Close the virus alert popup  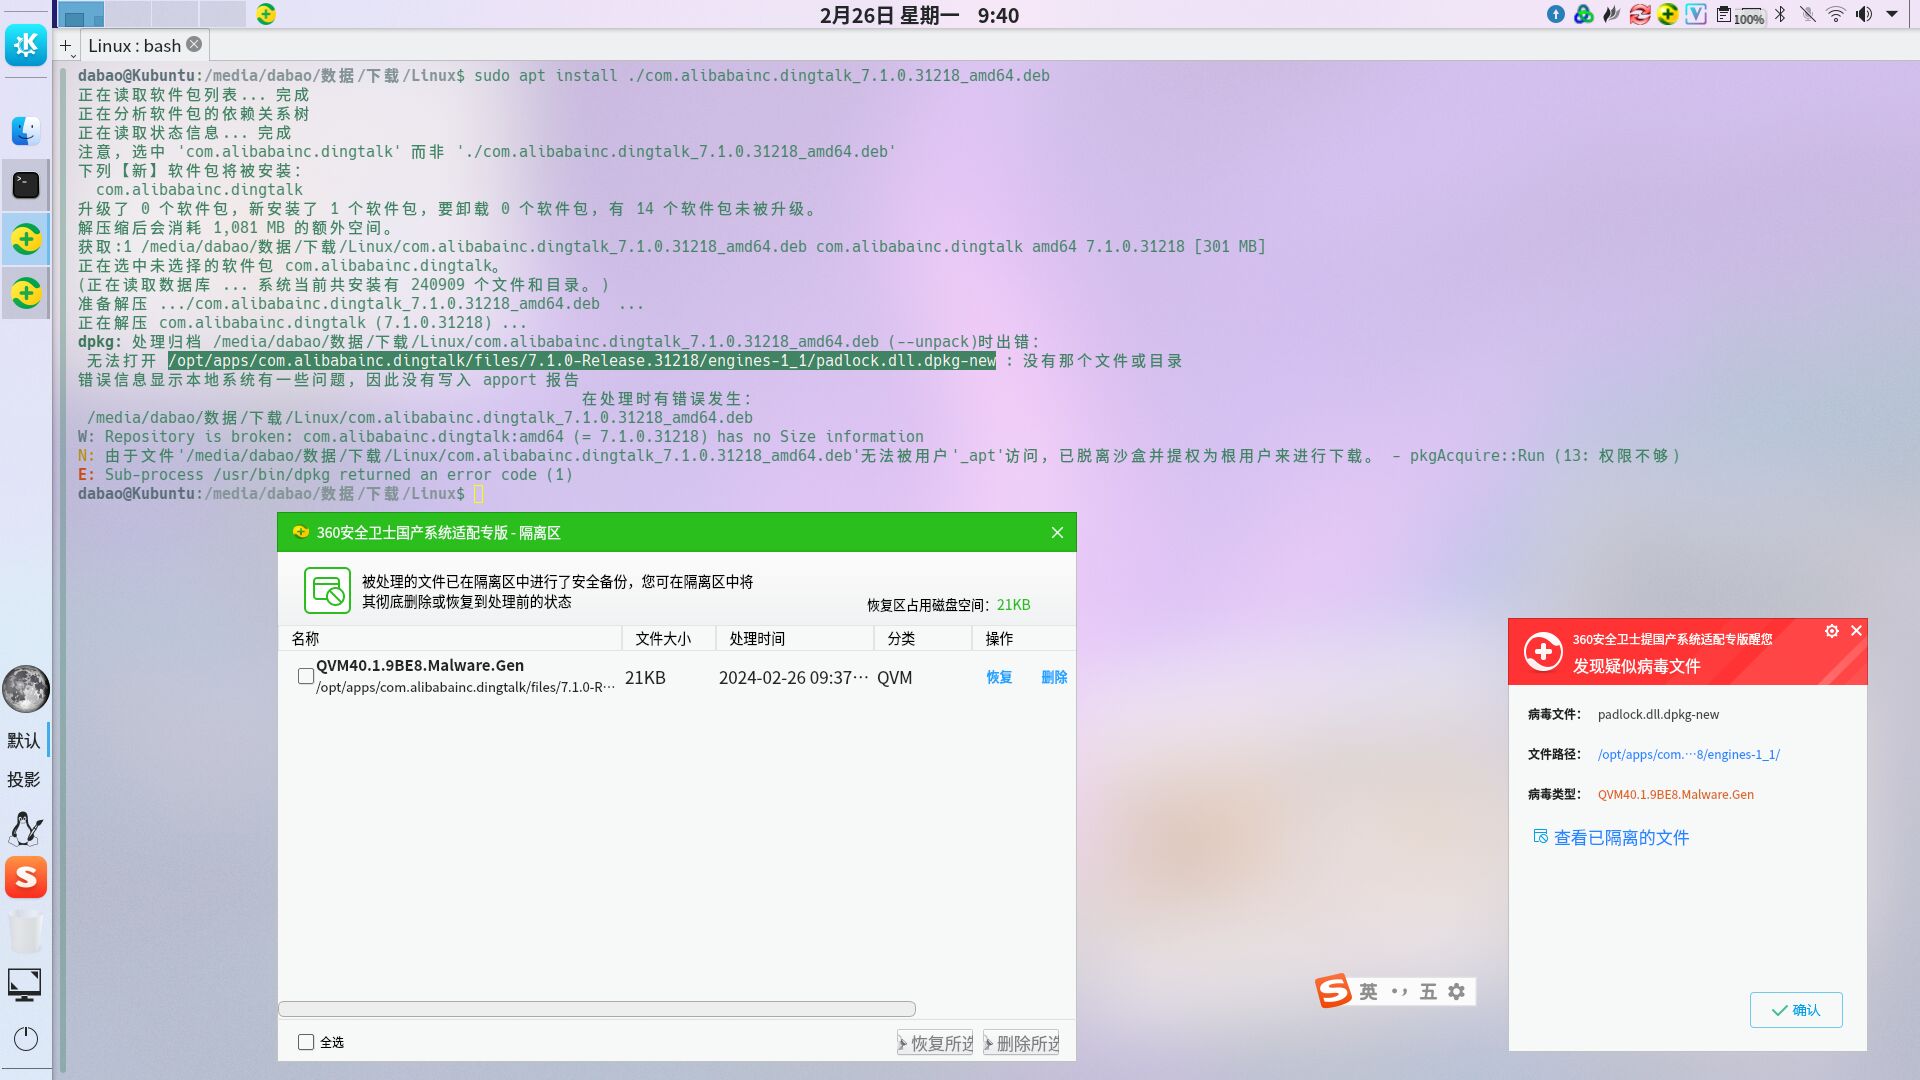click(x=1857, y=631)
